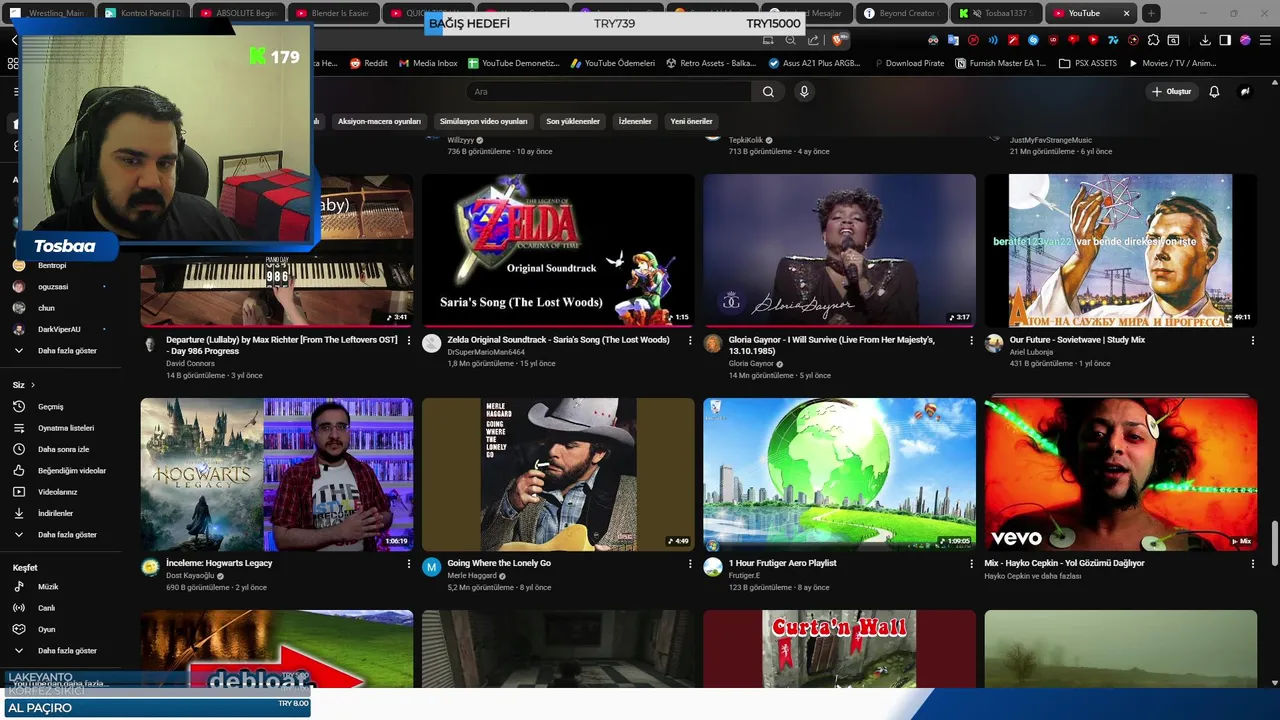Open the oguzsasi subscription
This screenshot has height=720, width=1280.
tap(60, 286)
